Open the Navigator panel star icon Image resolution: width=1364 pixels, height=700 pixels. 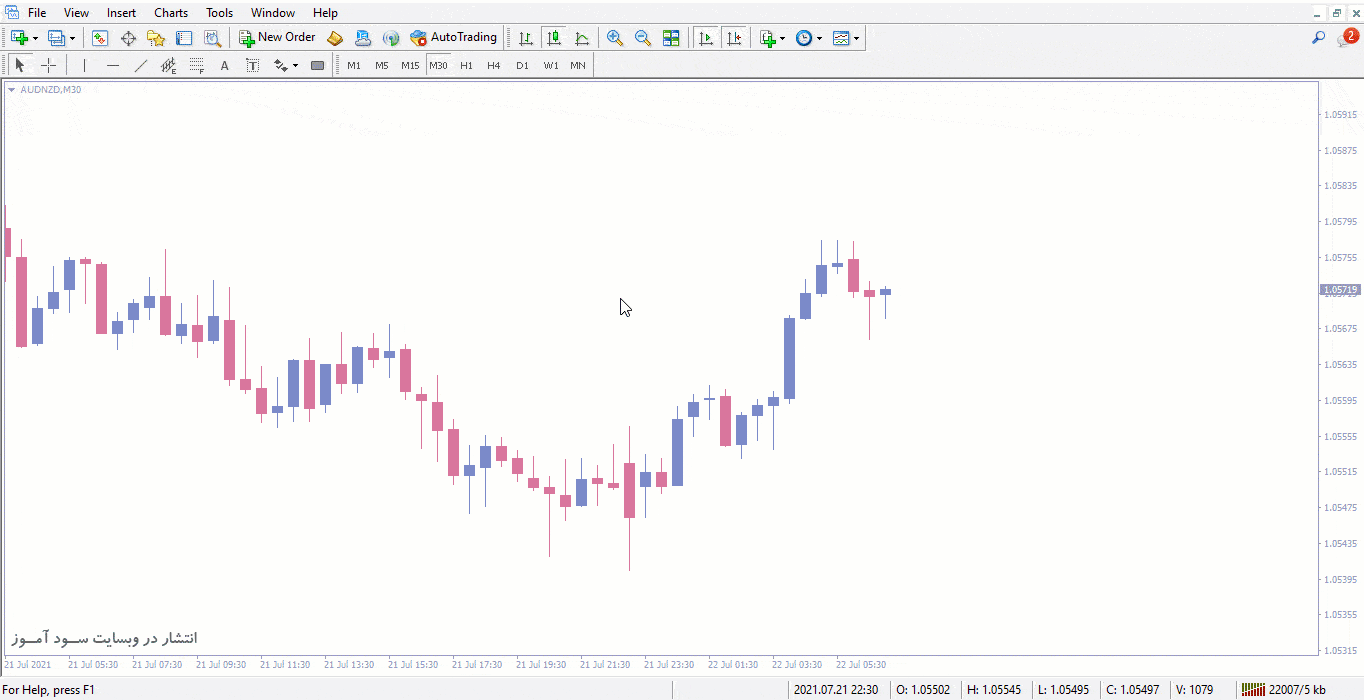pos(155,37)
